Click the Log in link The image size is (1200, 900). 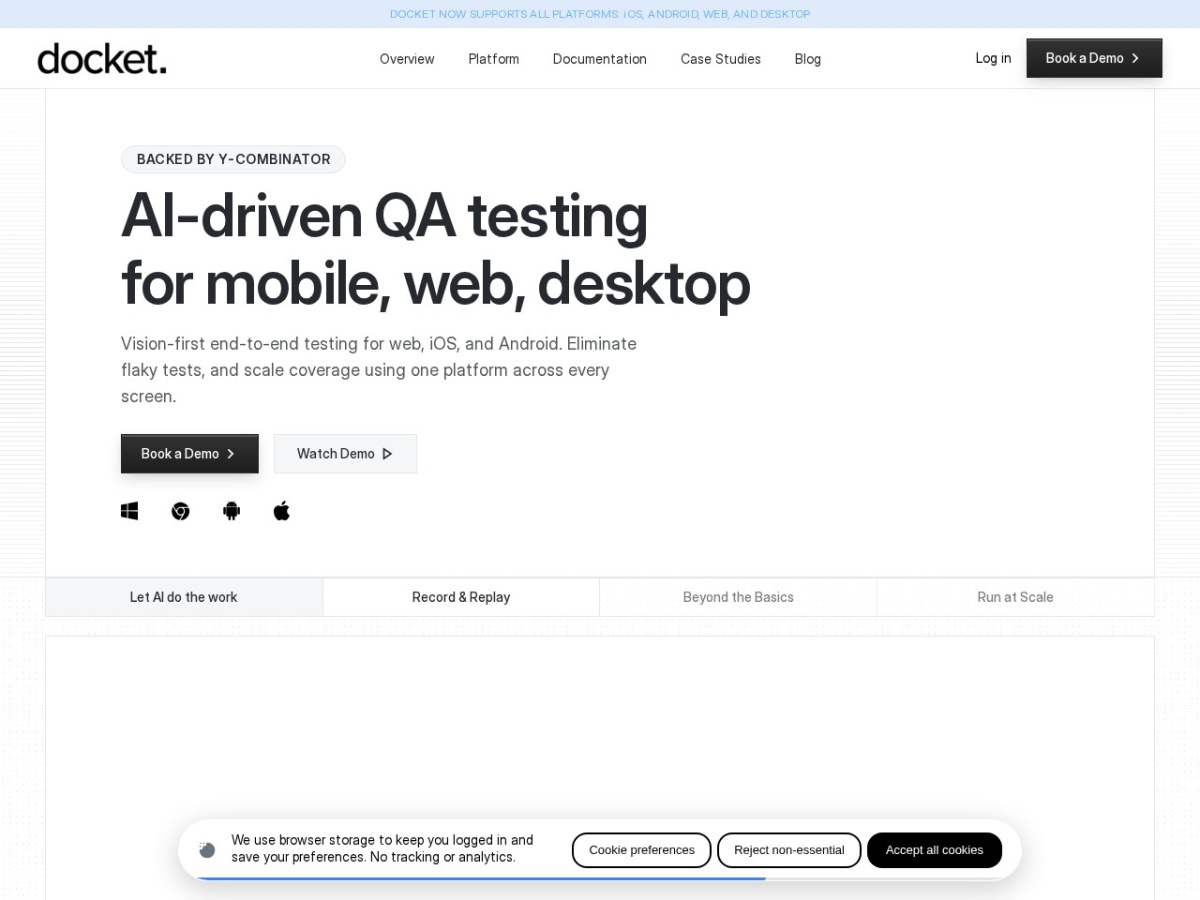click(x=993, y=58)
